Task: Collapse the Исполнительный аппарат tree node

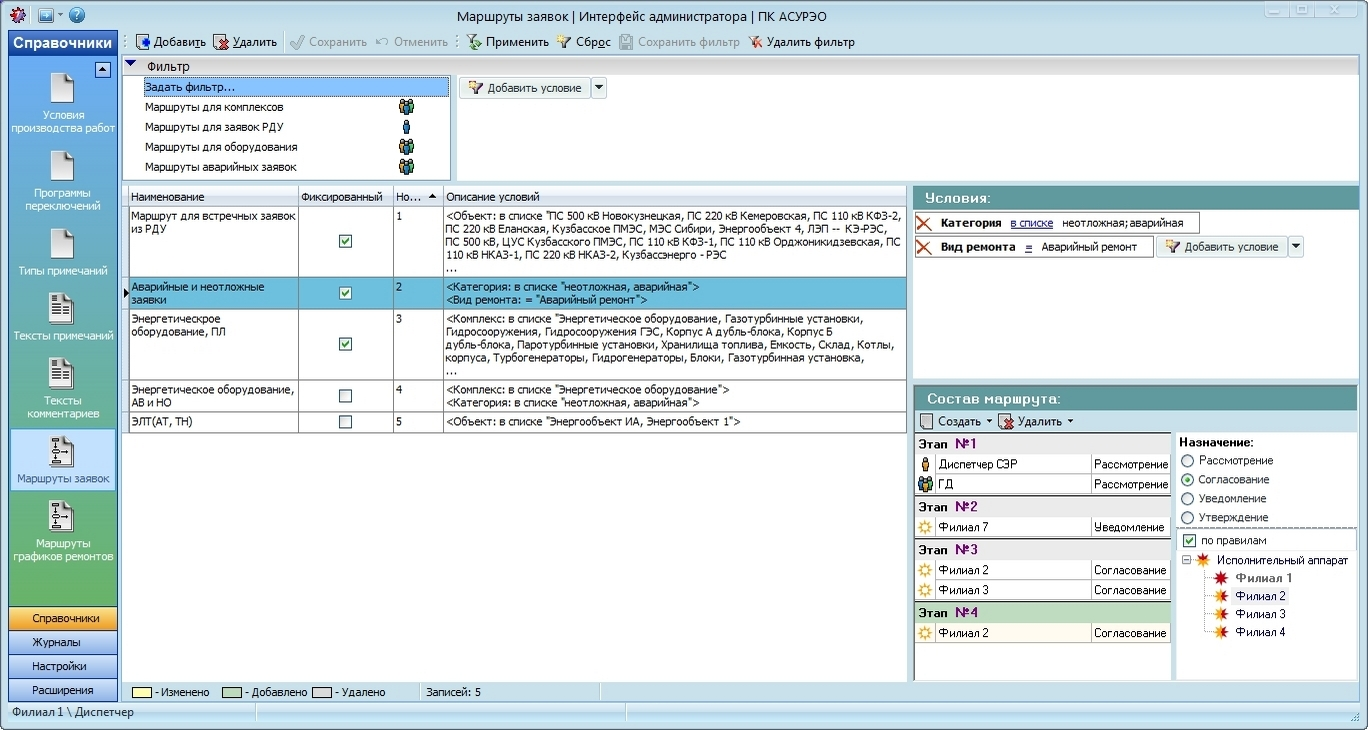Action: 1186,560
